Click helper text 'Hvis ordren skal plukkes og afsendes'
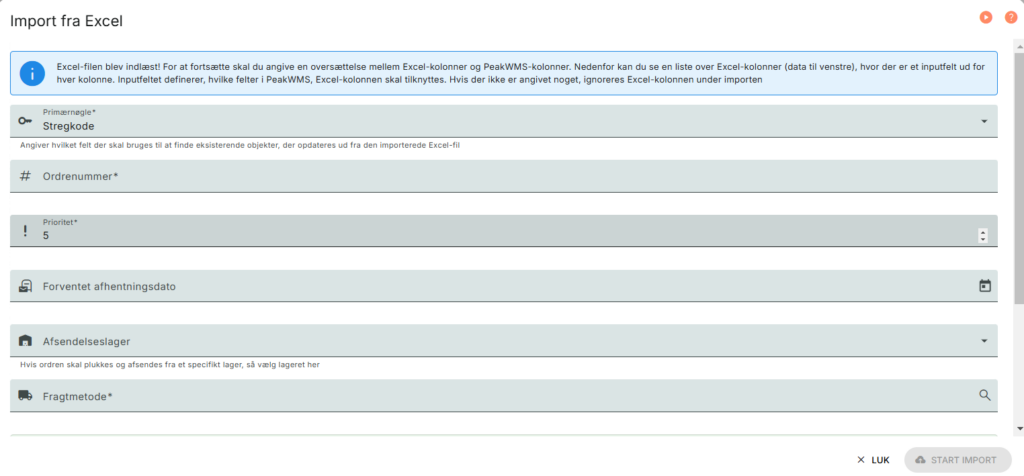 coord(170,364)
